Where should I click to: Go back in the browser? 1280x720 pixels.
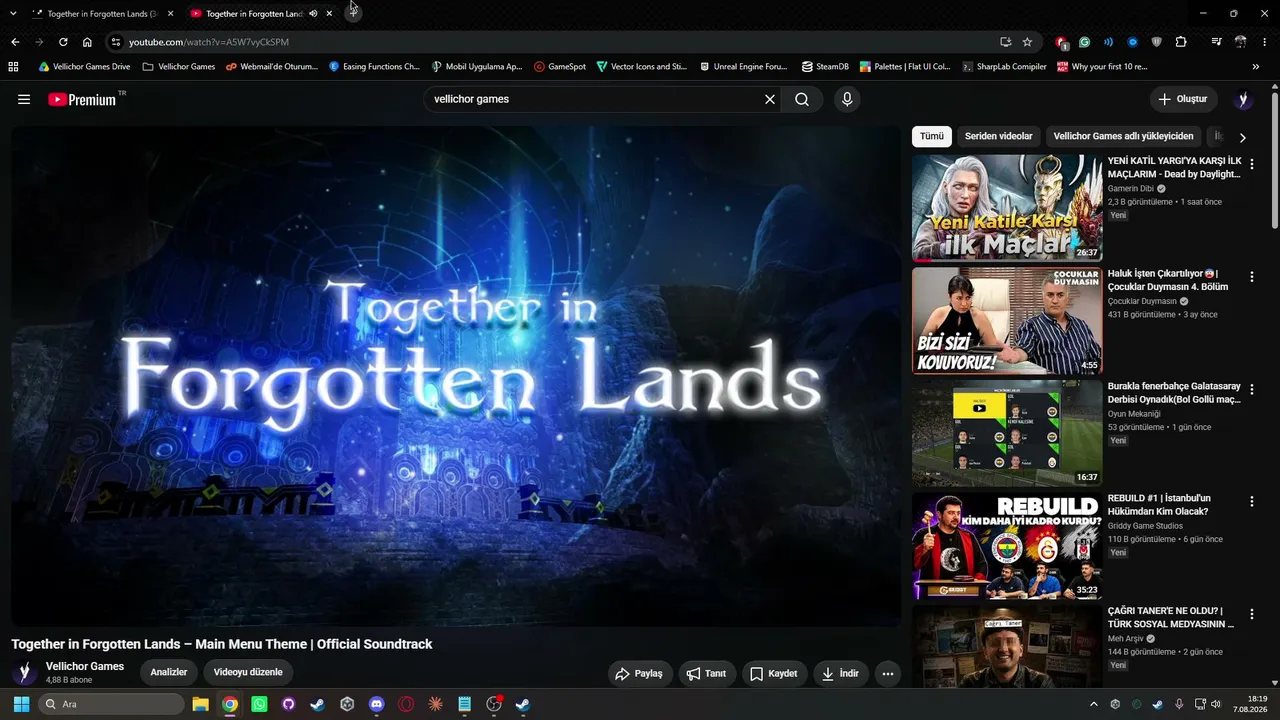point(15,42)
